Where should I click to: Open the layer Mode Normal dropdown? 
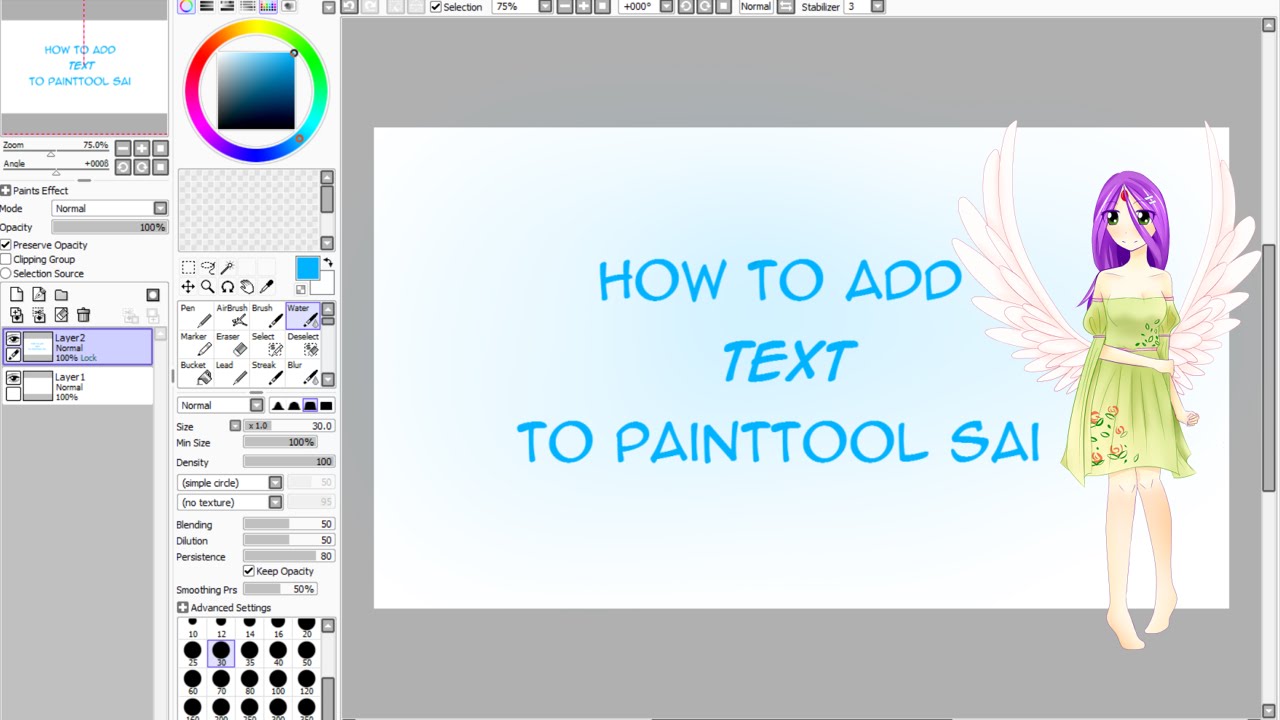point(110,208)
